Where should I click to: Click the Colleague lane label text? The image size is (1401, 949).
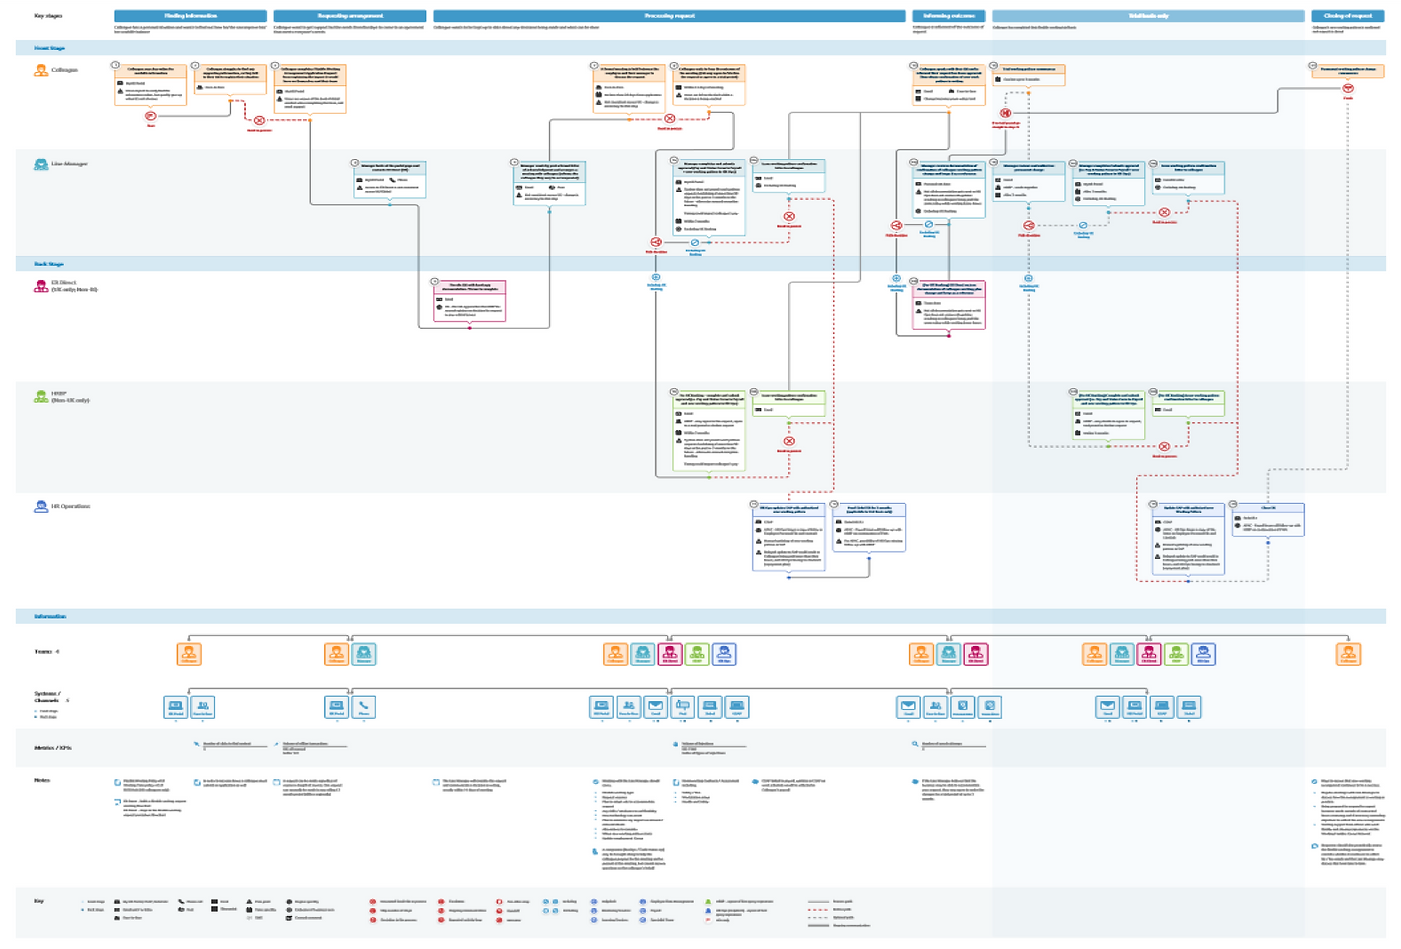pos(65,70)
